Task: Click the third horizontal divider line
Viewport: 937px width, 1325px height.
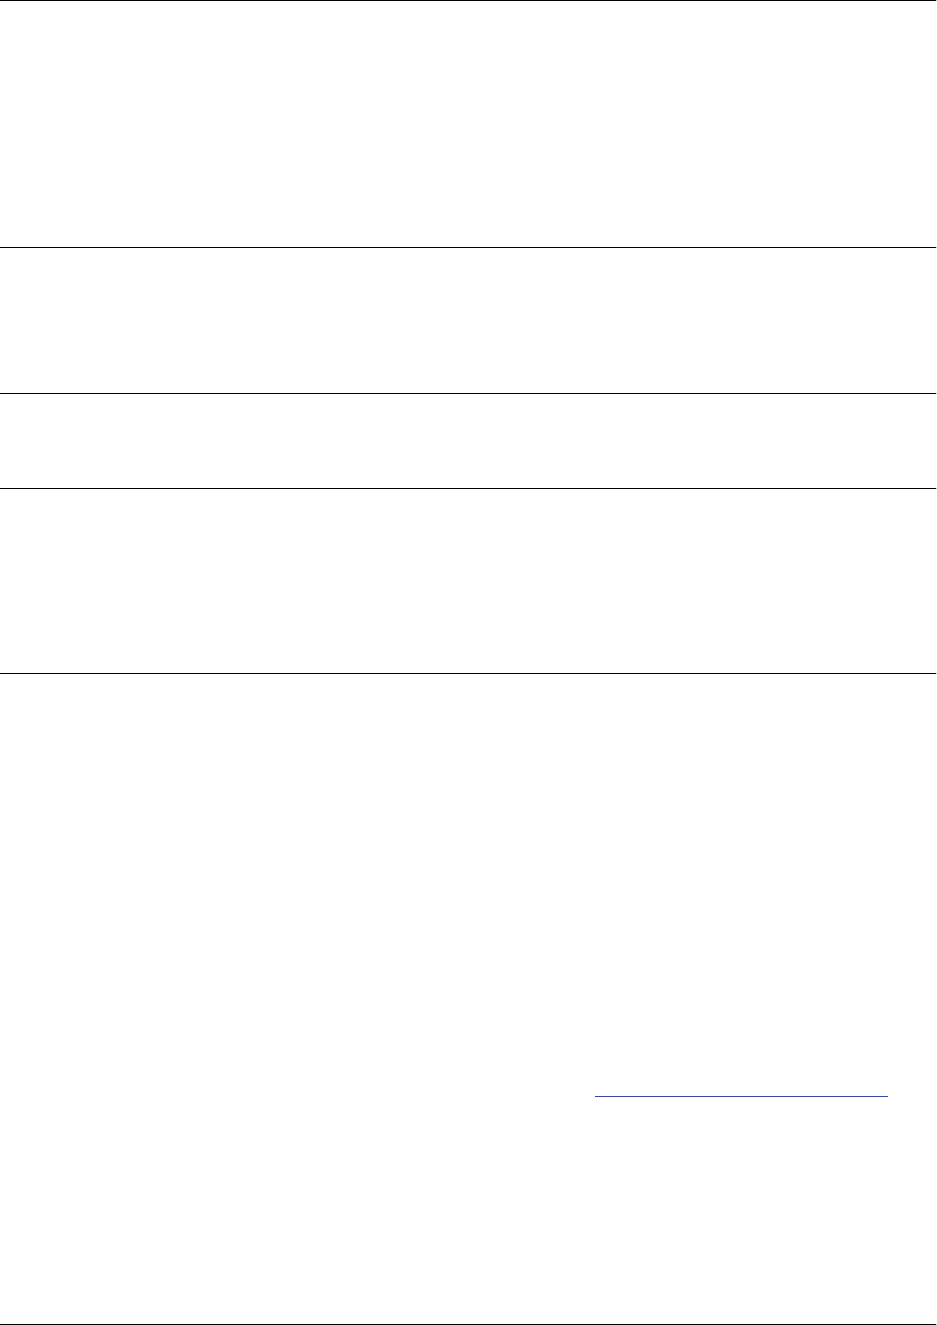Action: [468, 393]
